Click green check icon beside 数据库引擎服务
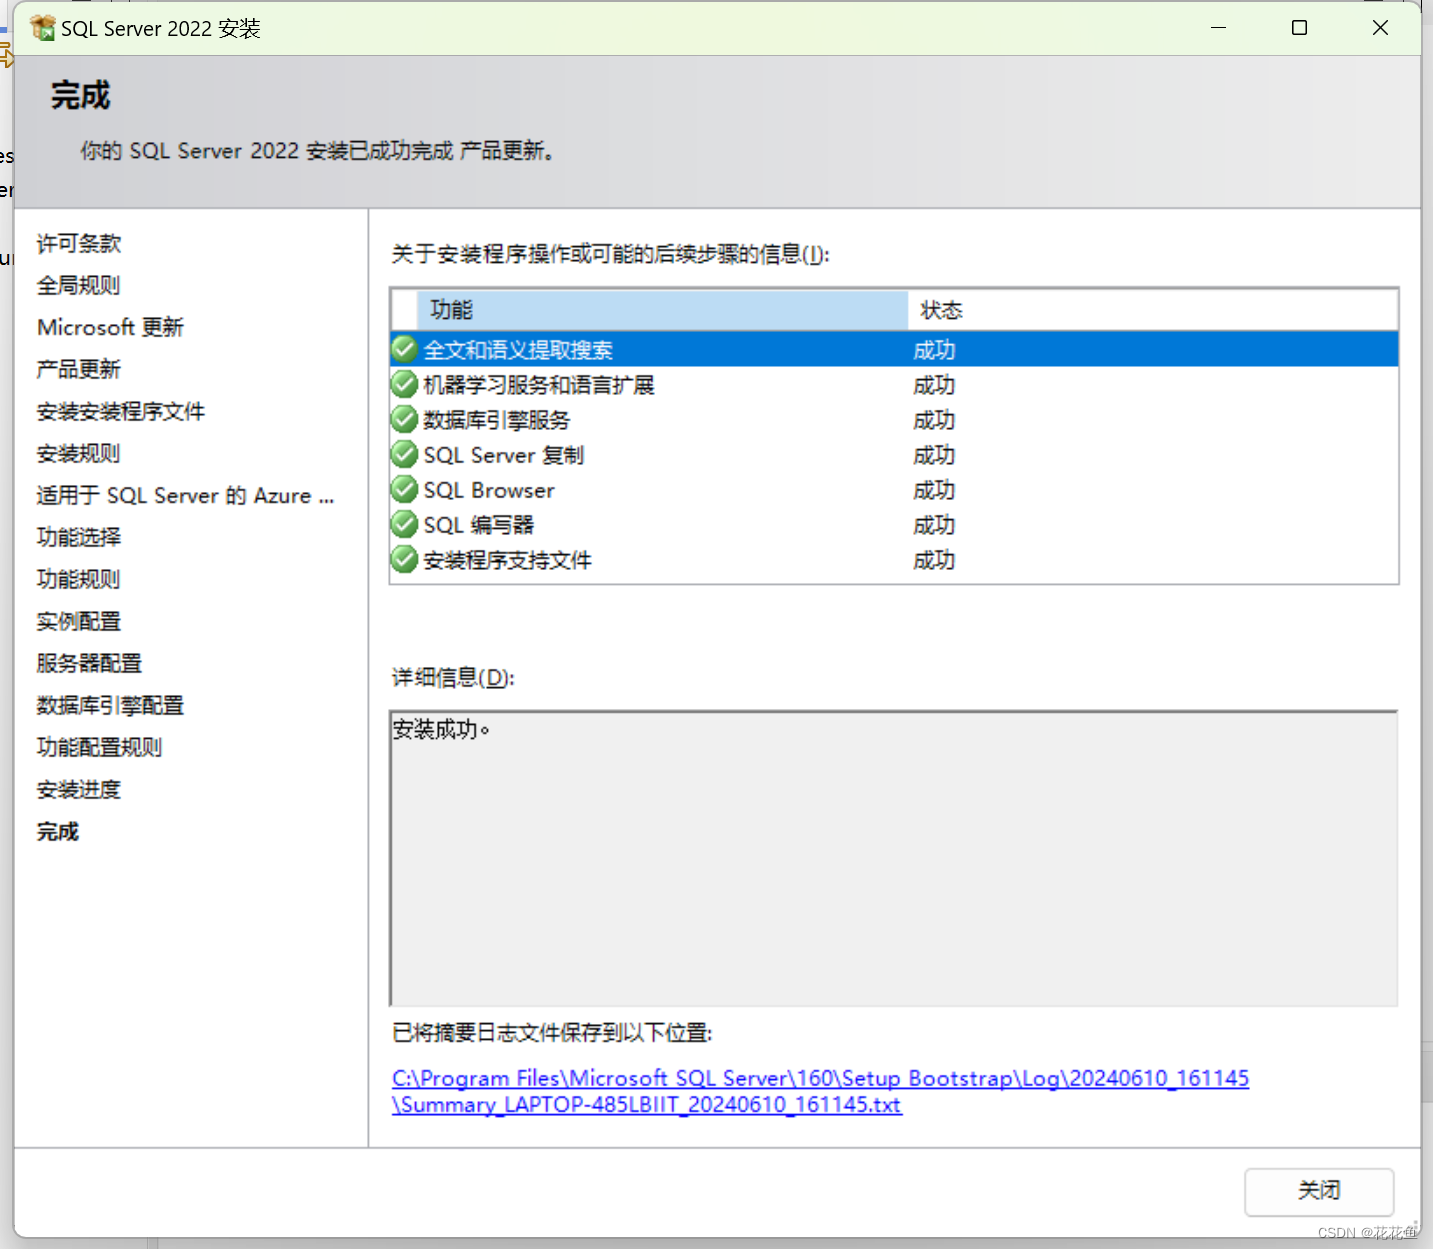 404,419
